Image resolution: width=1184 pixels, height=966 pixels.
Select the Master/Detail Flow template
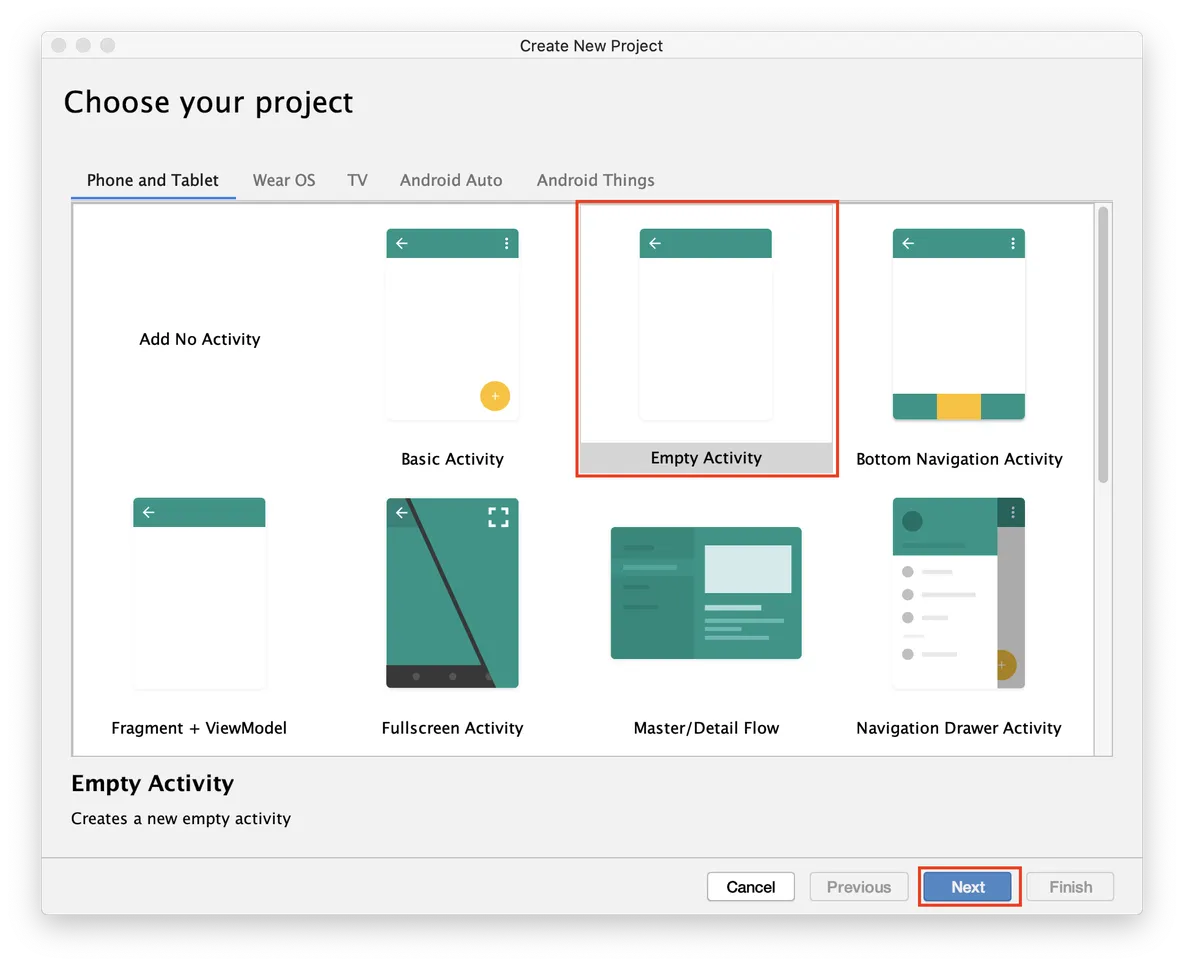tap(706, 593)
